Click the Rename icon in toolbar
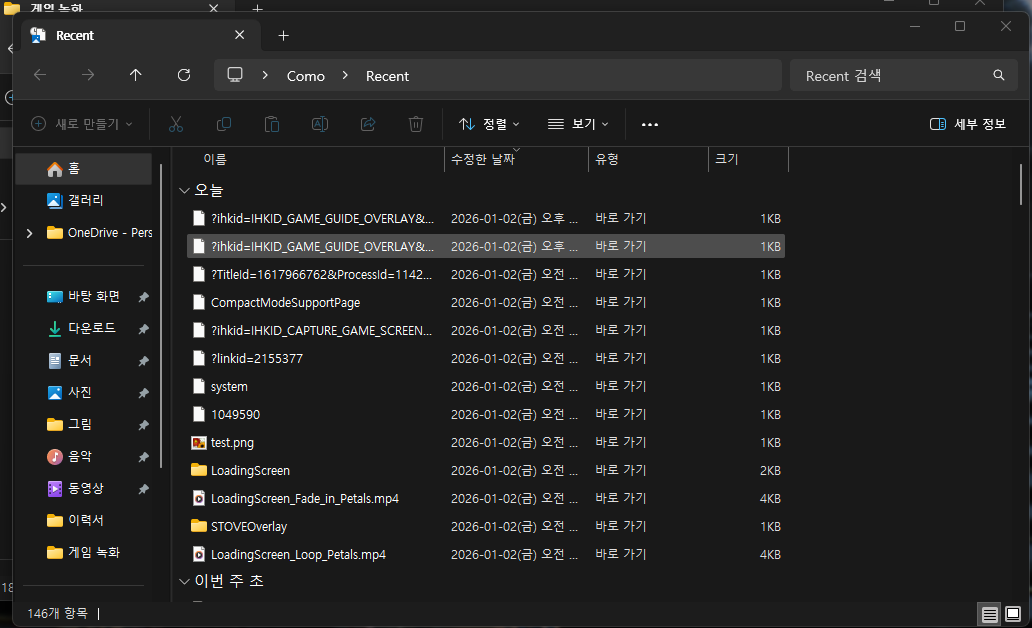The height and width of the screenshot is (628, 1032). point(320,124)
